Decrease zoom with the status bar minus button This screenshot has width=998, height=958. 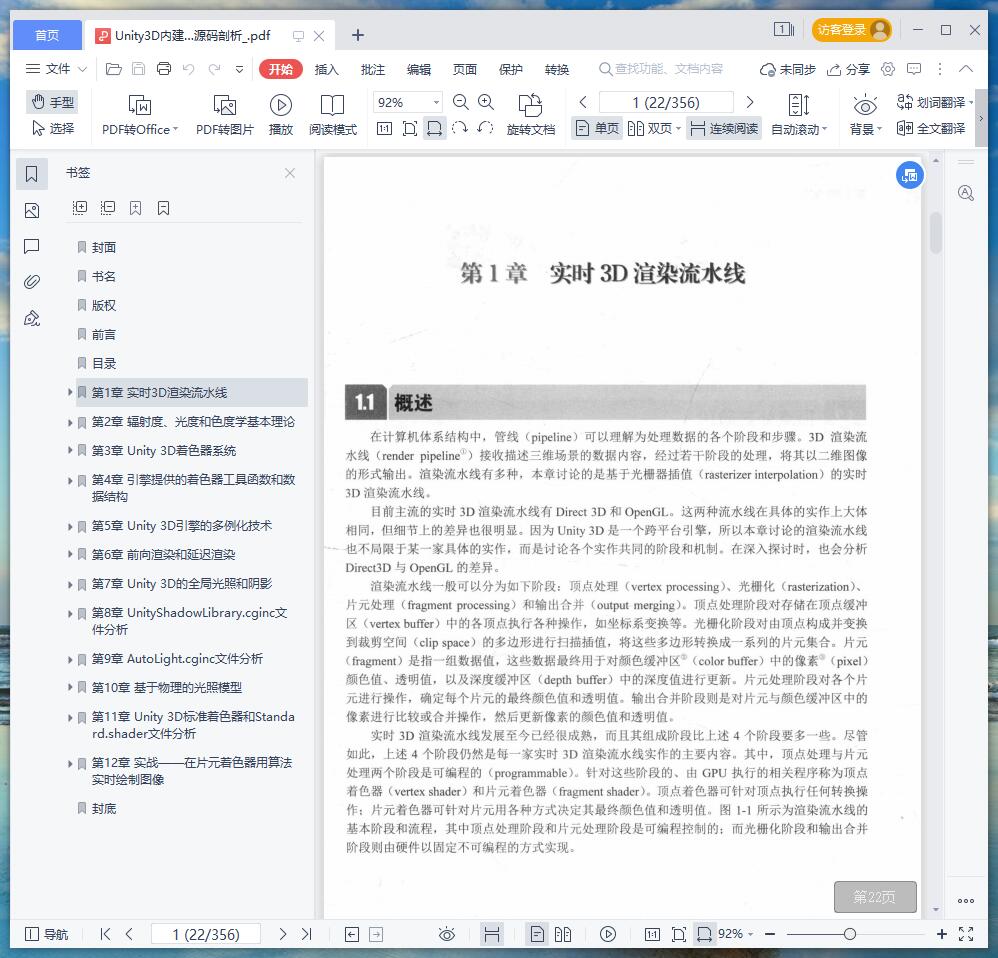click(x=770, y=934)
